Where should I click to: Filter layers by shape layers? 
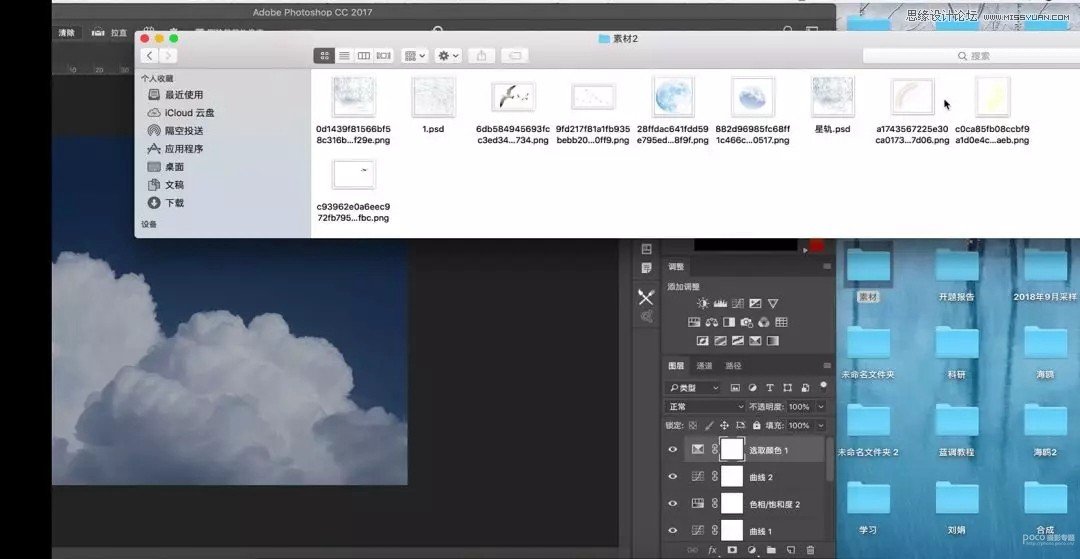787,388
